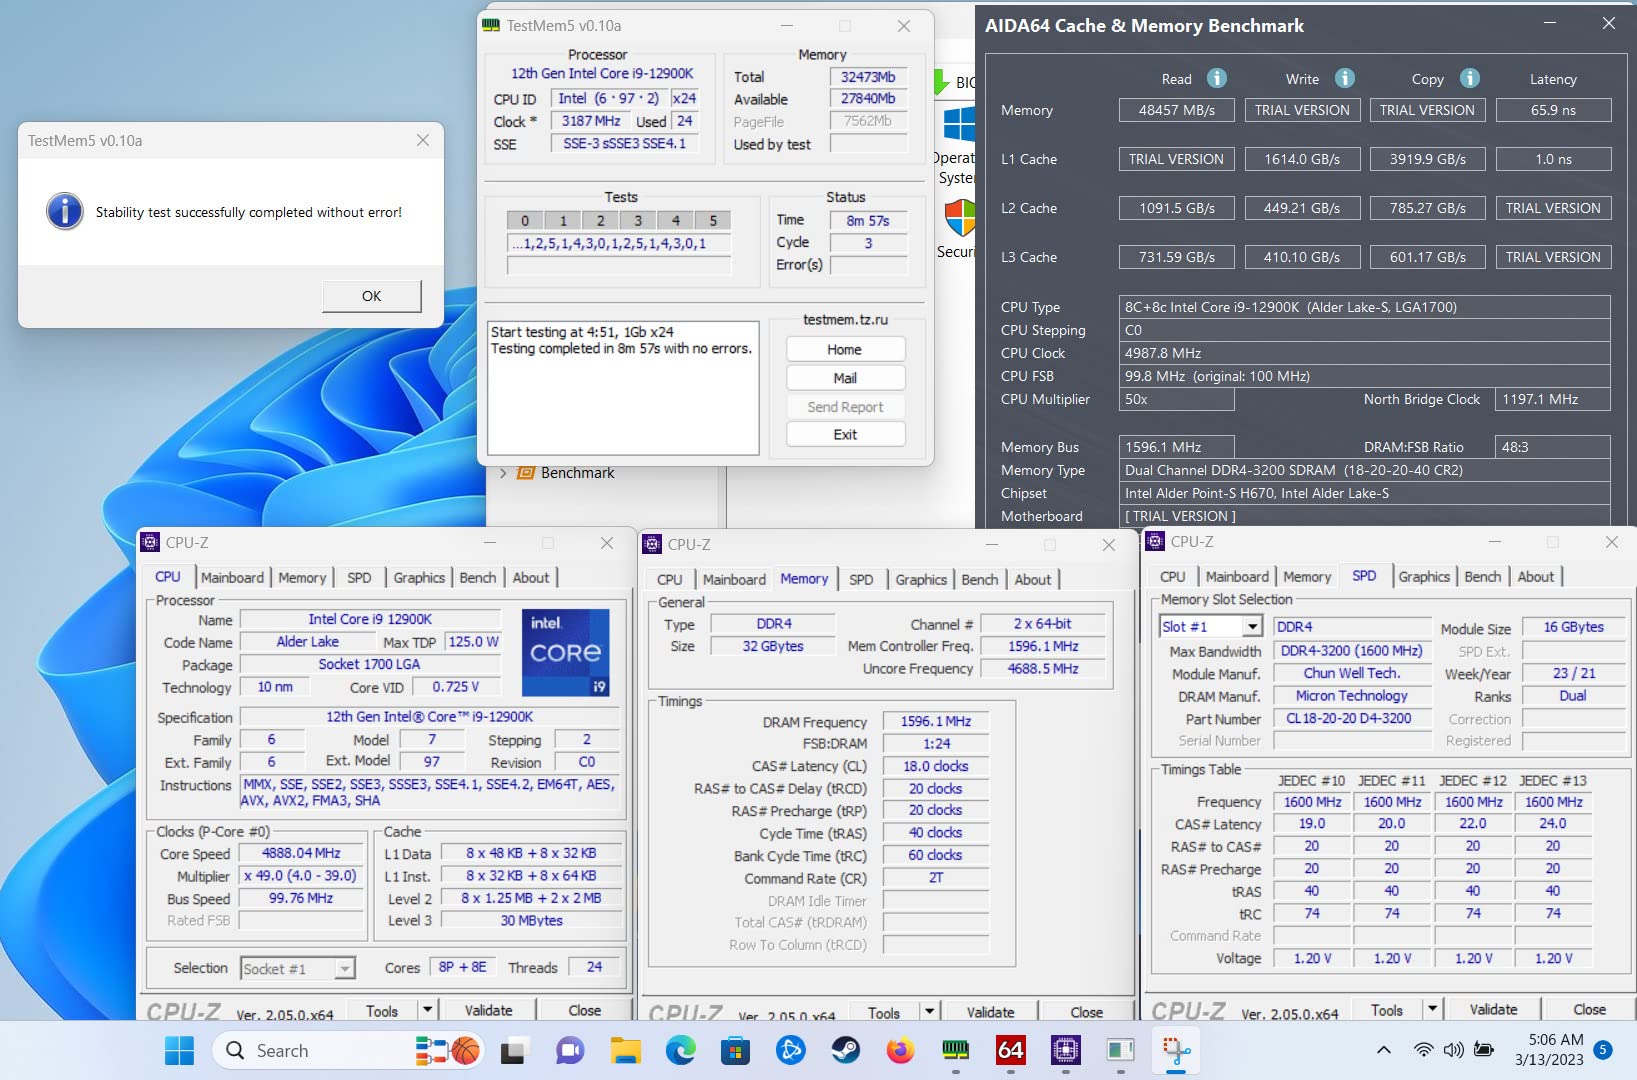Open Firefox from the taskbar

coord(900,1050)
